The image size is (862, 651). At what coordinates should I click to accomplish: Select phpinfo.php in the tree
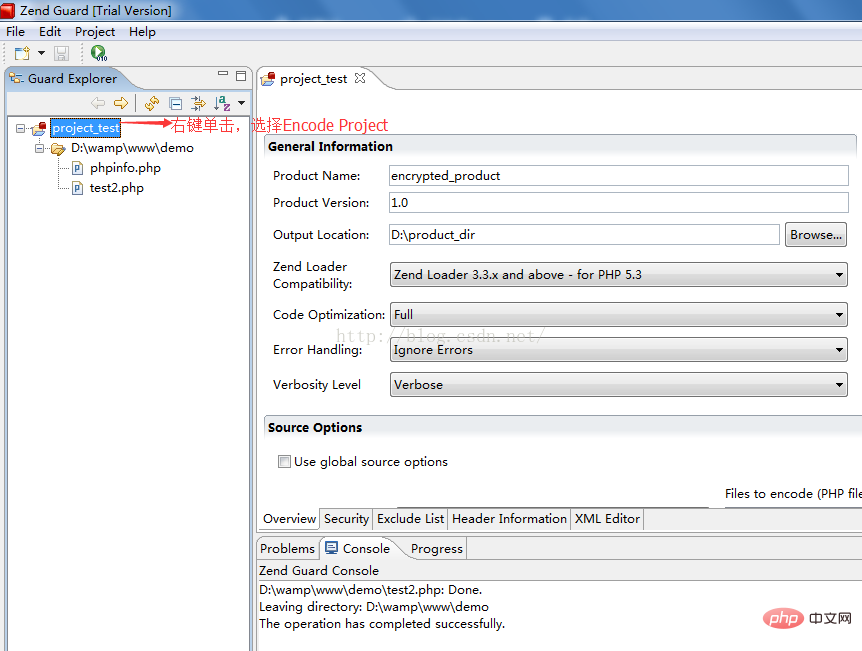point(125,168)
